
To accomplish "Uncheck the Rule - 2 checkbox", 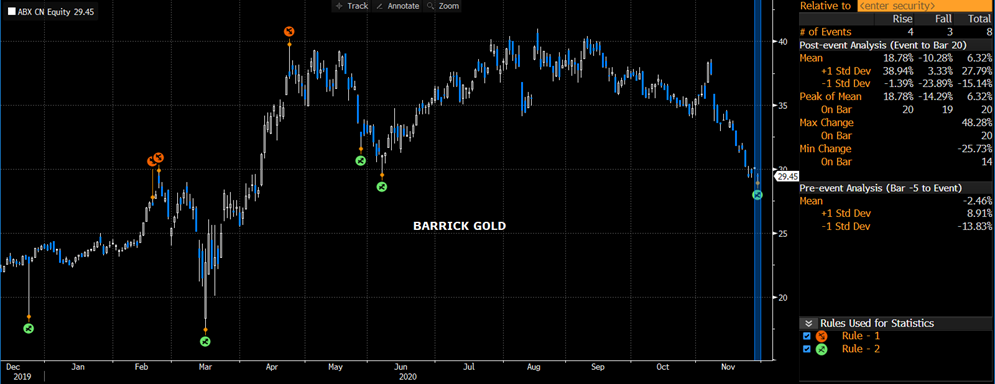I will 807,349.
